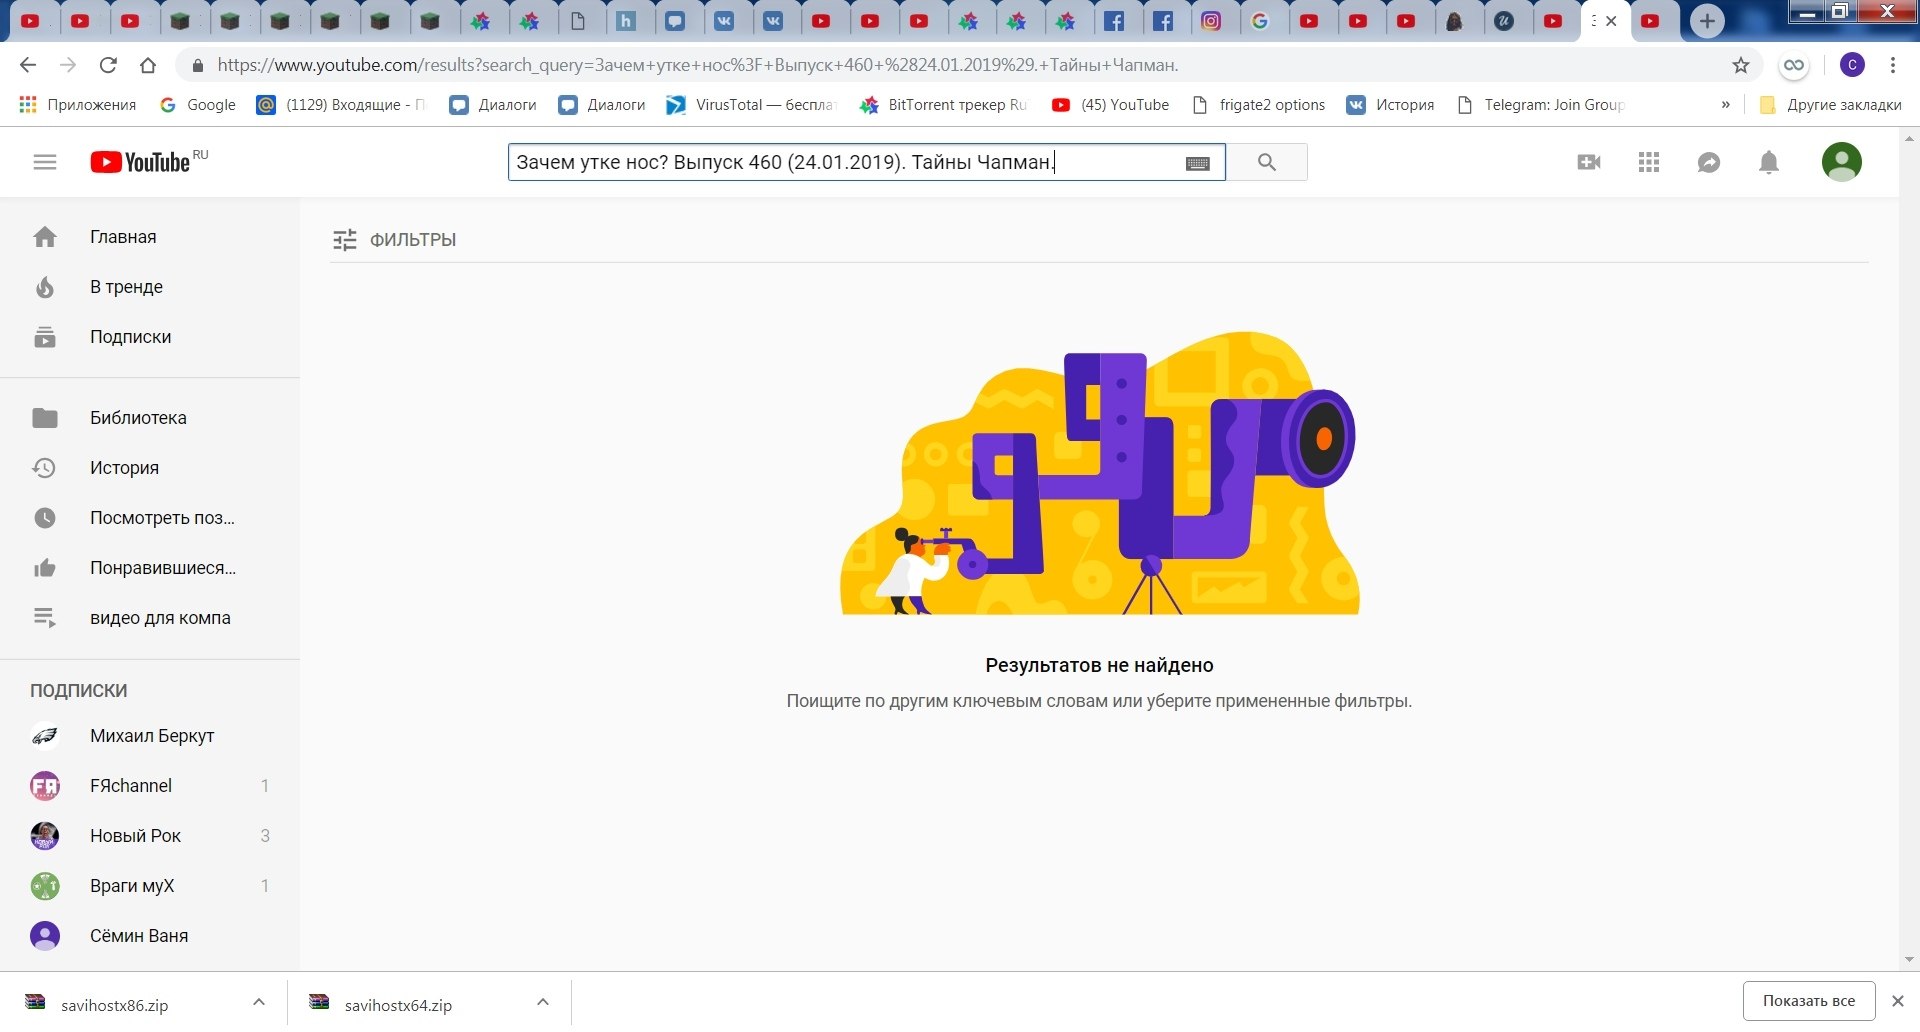Open the savihostx86.zip download

click(113, 1005)
